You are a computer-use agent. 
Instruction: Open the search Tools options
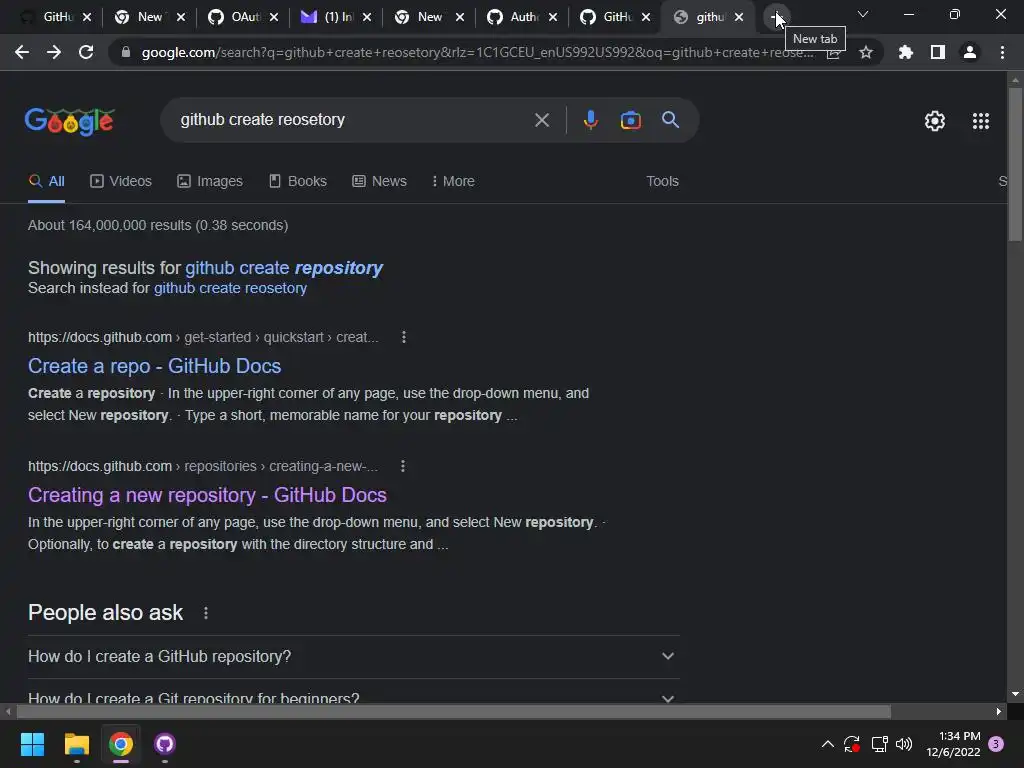coord(662,181)
